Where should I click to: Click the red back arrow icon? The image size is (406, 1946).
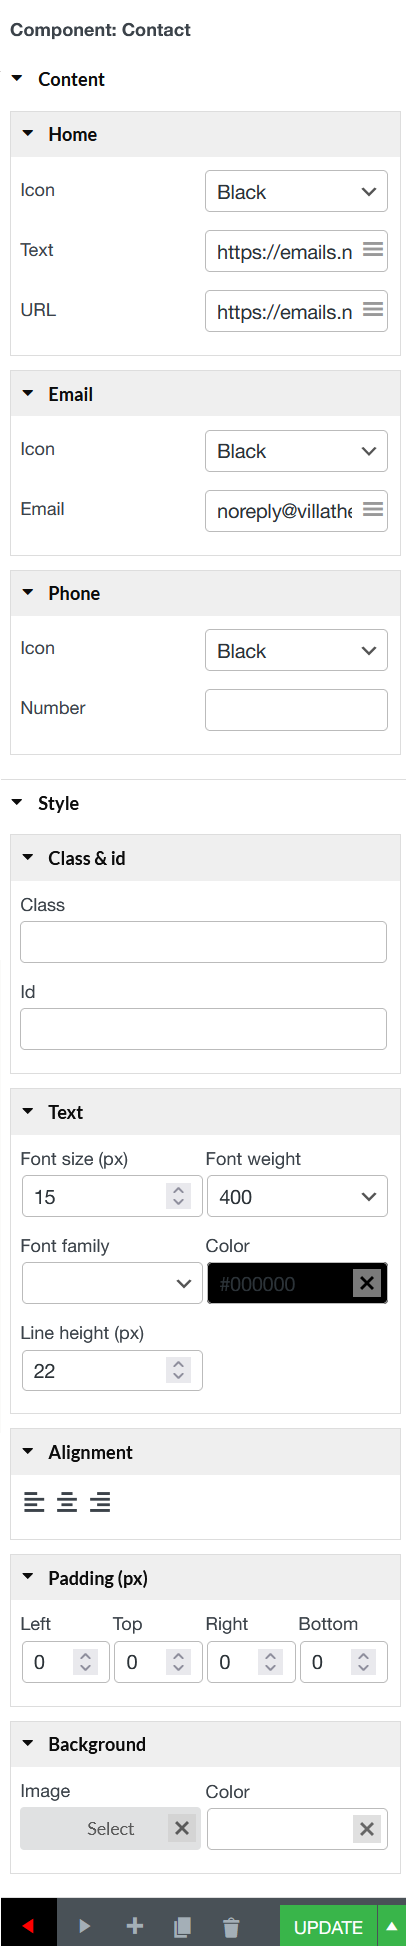click(x=28, y=1926)
